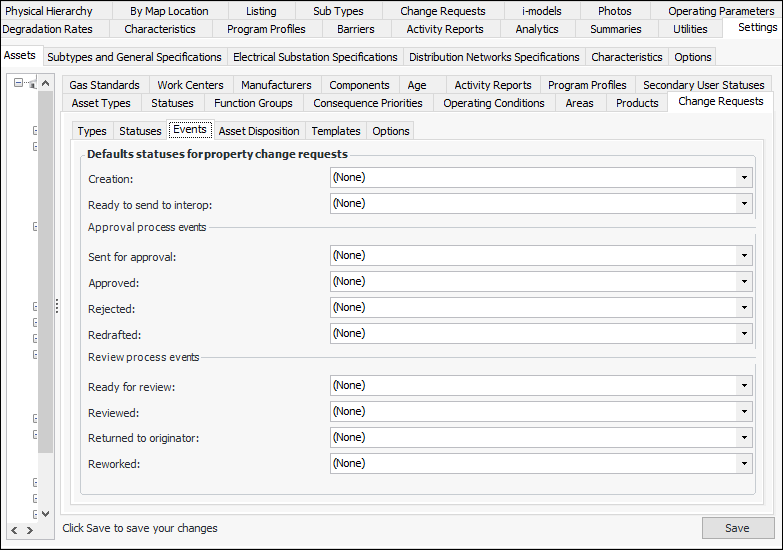
Task: Select the Consequence Priorities tab
Action: [x=368, y=103]
